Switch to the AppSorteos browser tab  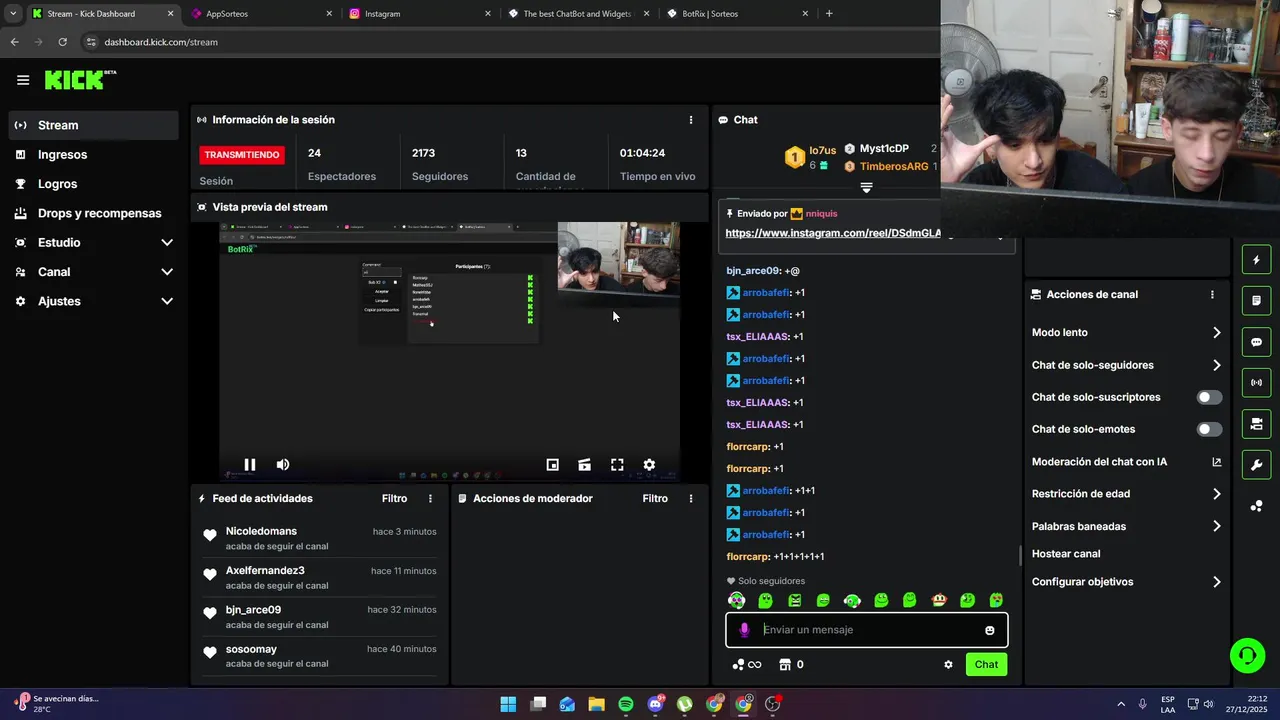pyautogui.click(x=260, y=14)
